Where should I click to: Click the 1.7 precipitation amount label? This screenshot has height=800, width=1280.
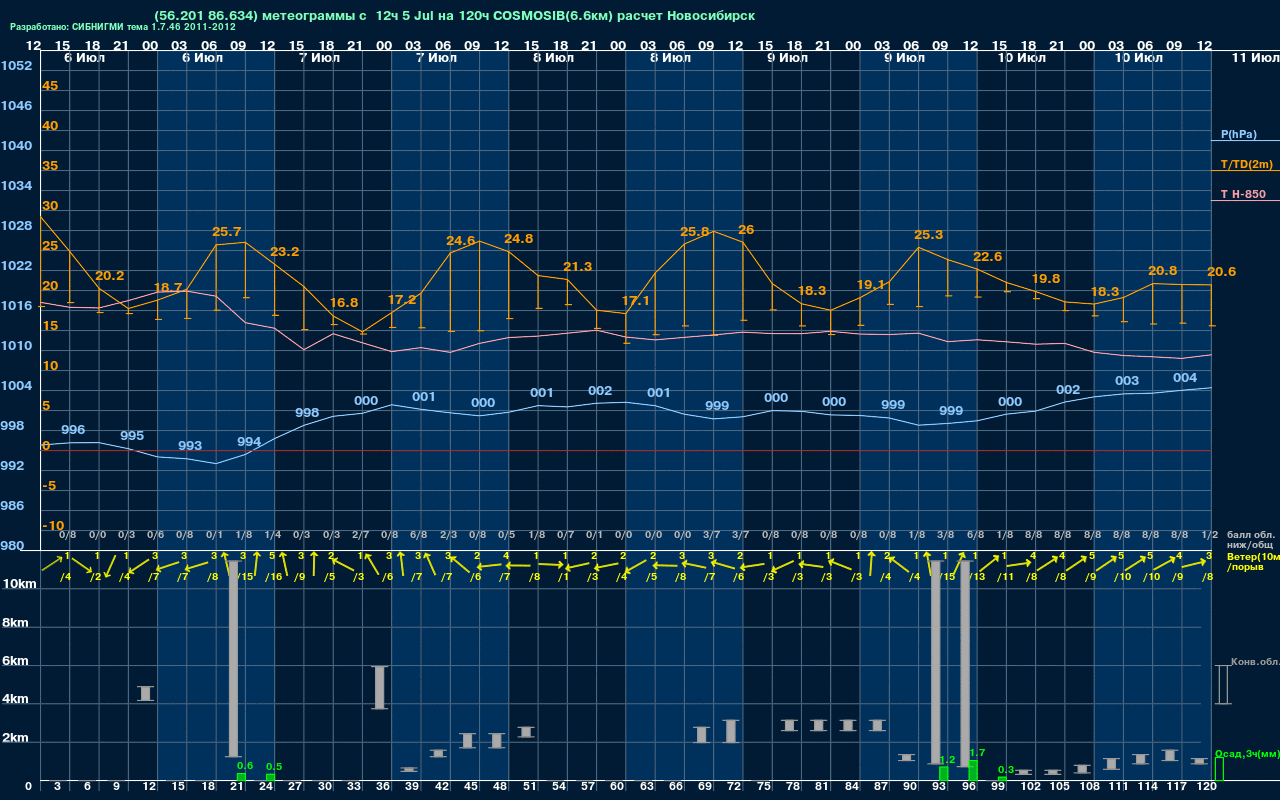coord(977,753)
